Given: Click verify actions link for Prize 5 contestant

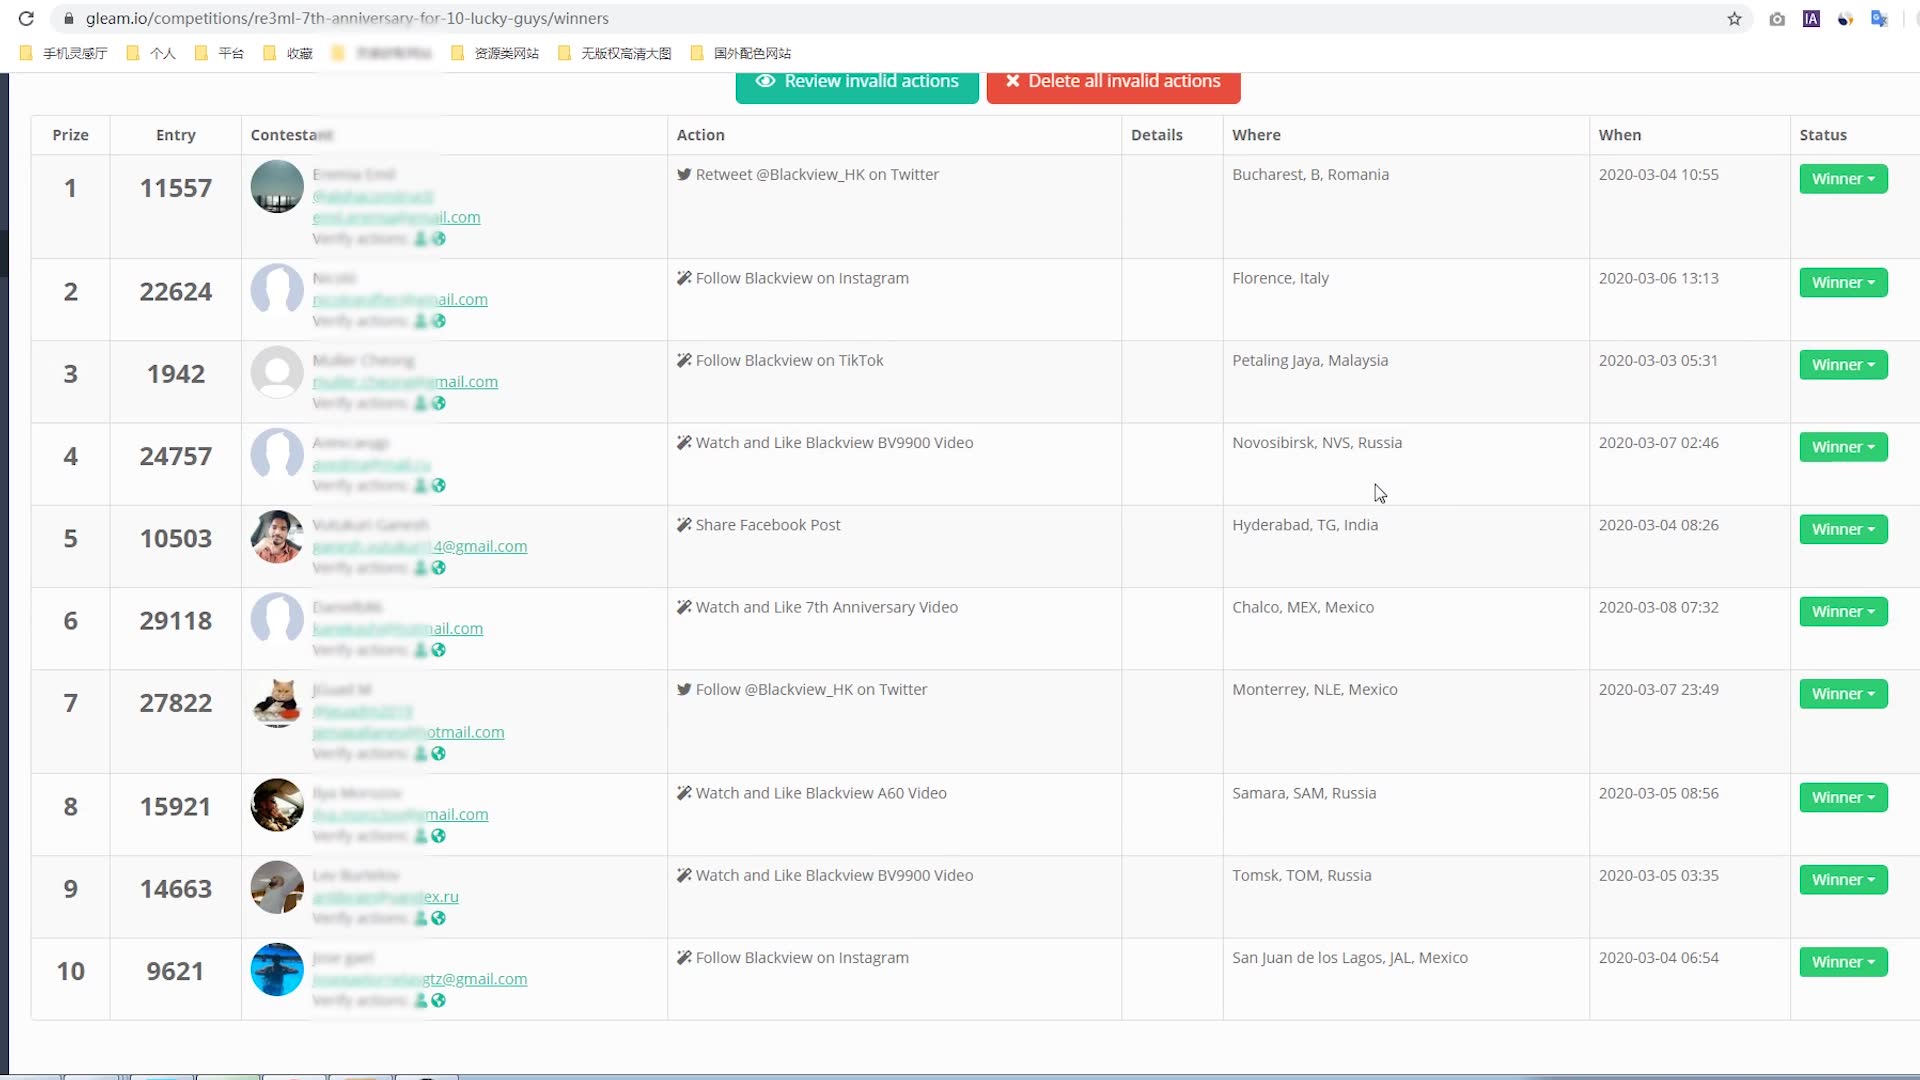Looking at the screenshot, I should 357,567.
